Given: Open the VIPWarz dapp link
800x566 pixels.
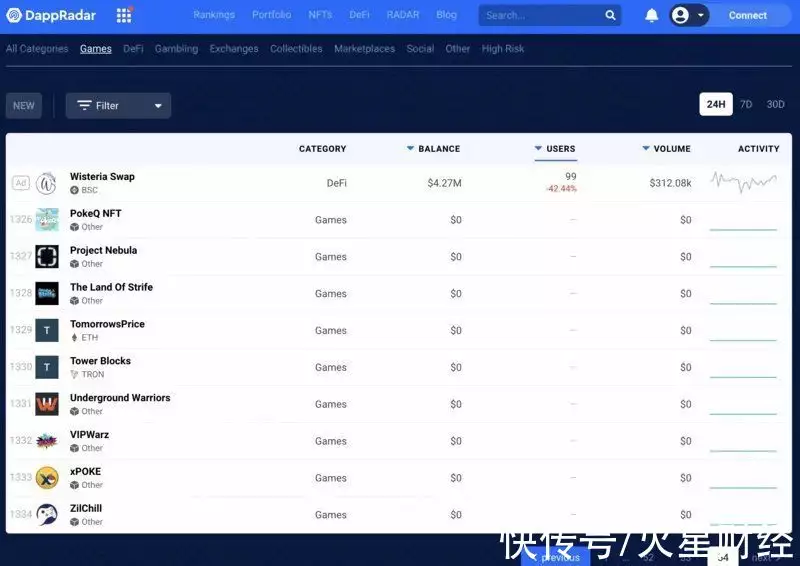Looking at the screenshot, I should coord(89,434).
